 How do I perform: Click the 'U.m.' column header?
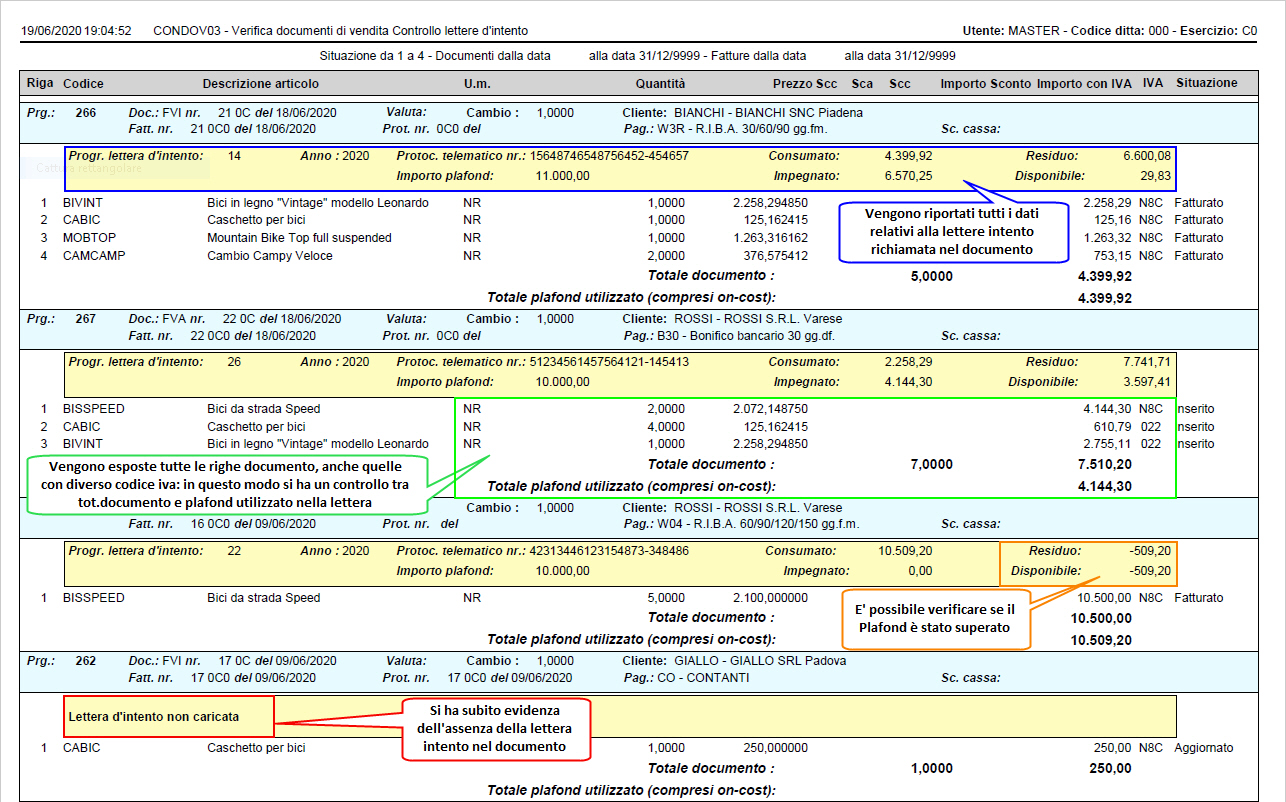pos(477,83)
